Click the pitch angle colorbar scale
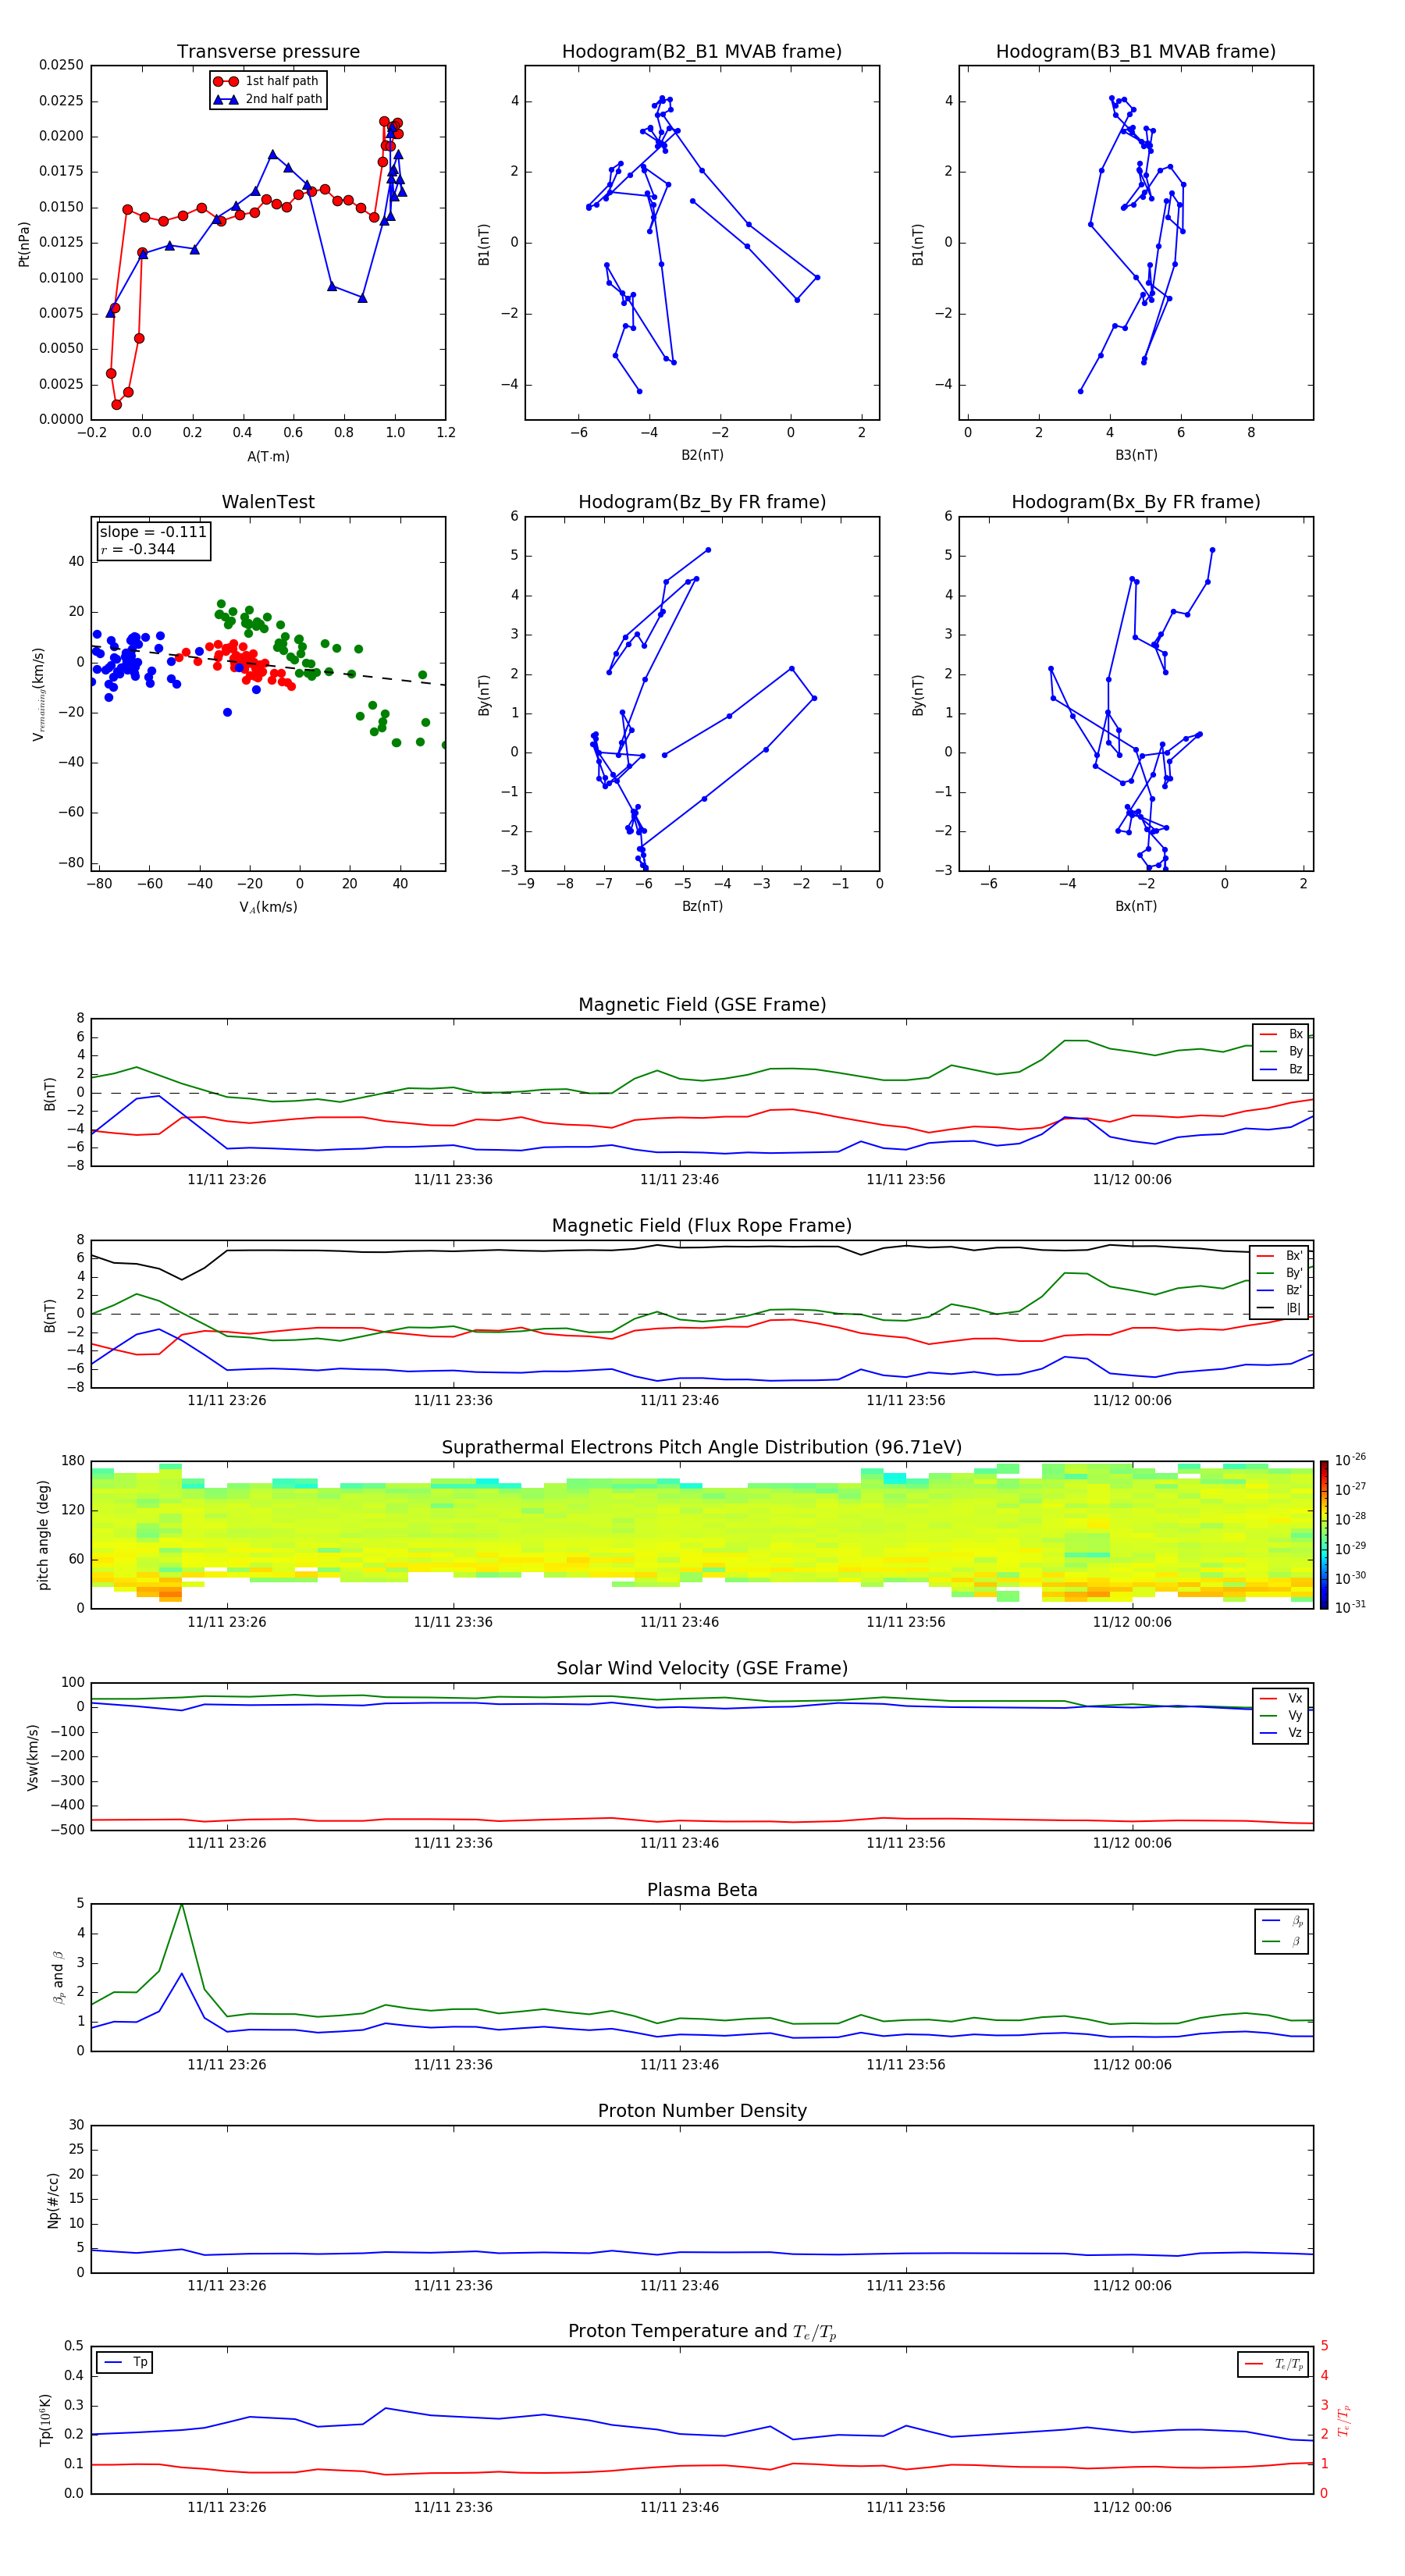Image resolution: width=1405 pixels, height=2576 pixels. (x=1323, y=1534)
